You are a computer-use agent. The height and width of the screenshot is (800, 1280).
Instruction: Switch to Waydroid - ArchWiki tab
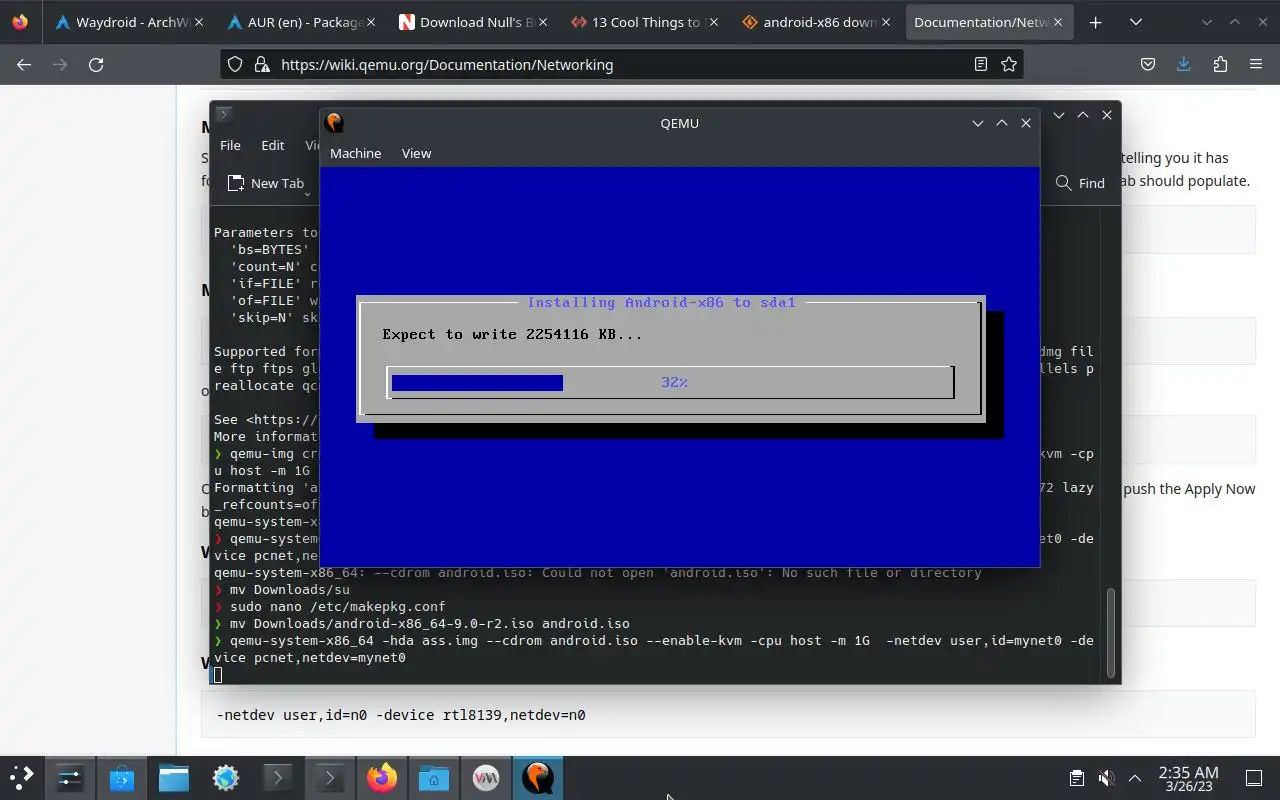[x=130, y=22]
